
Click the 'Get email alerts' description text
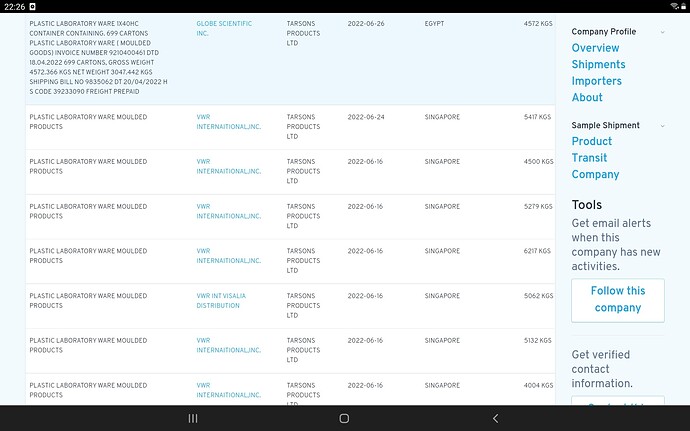[x=616, y=245]
